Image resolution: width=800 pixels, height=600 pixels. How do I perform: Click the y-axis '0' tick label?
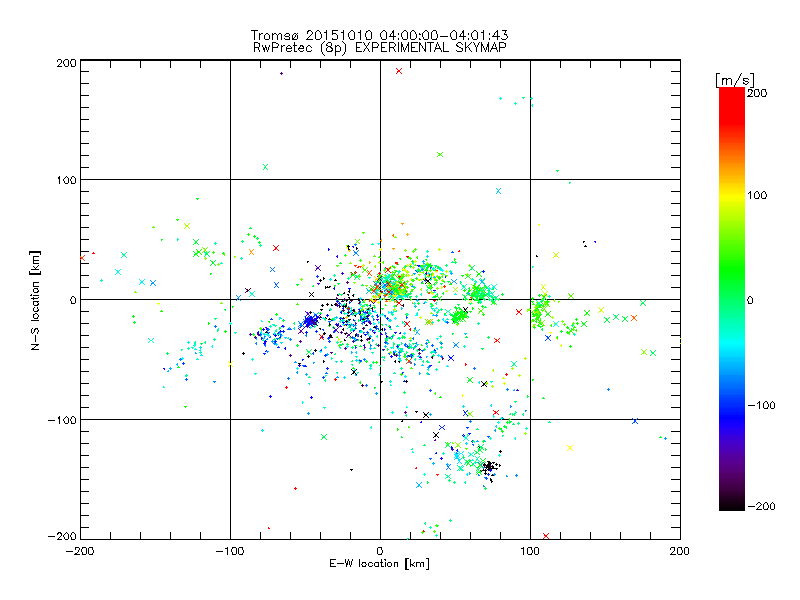[x=73, y=300]
